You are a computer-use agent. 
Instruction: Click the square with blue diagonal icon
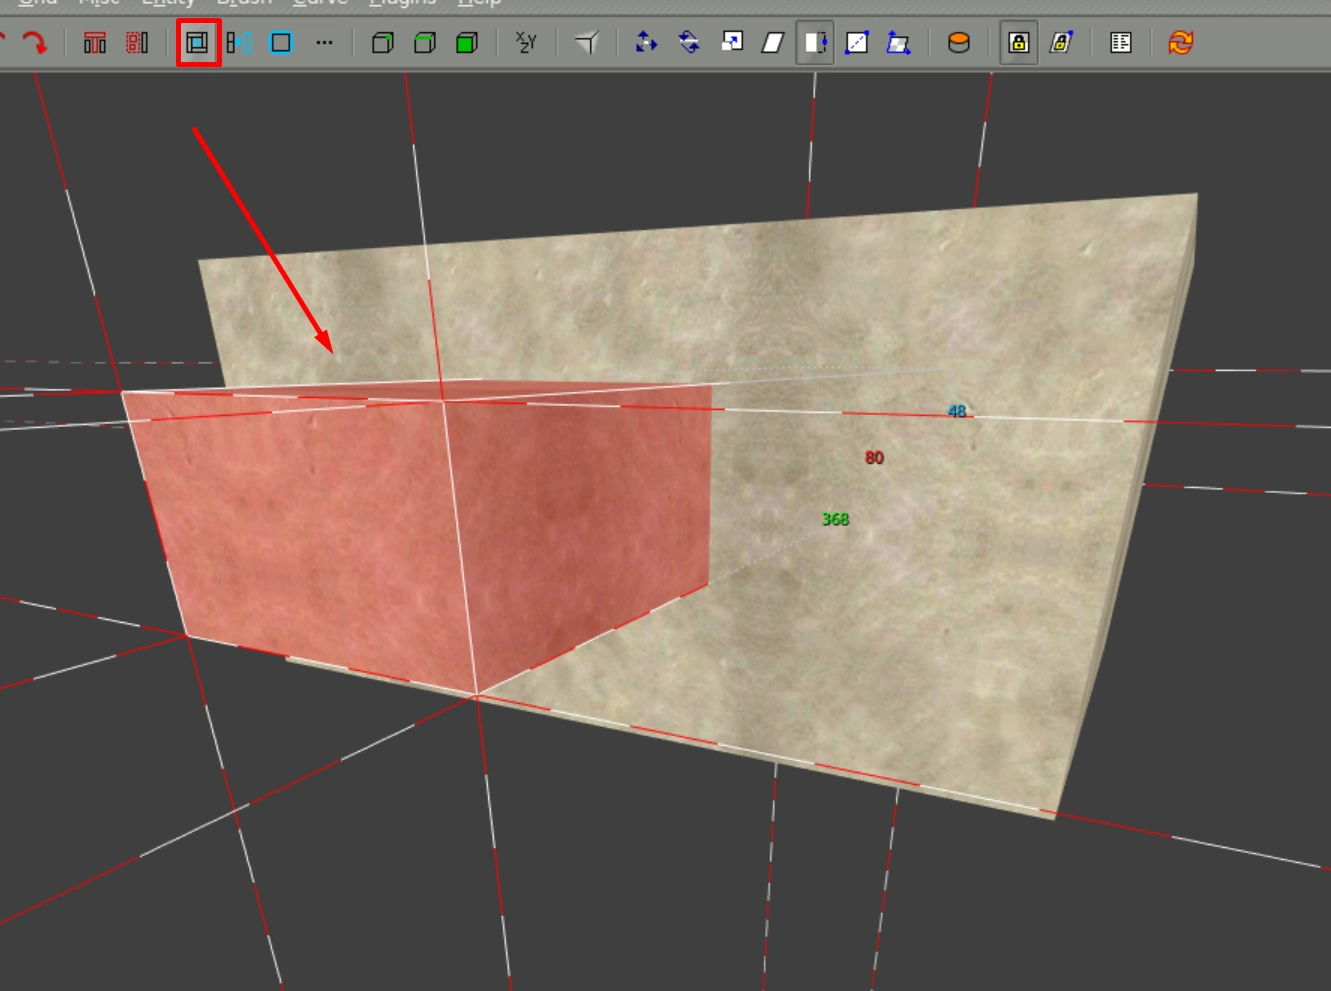pyautogui.click(x=857, y=43)
